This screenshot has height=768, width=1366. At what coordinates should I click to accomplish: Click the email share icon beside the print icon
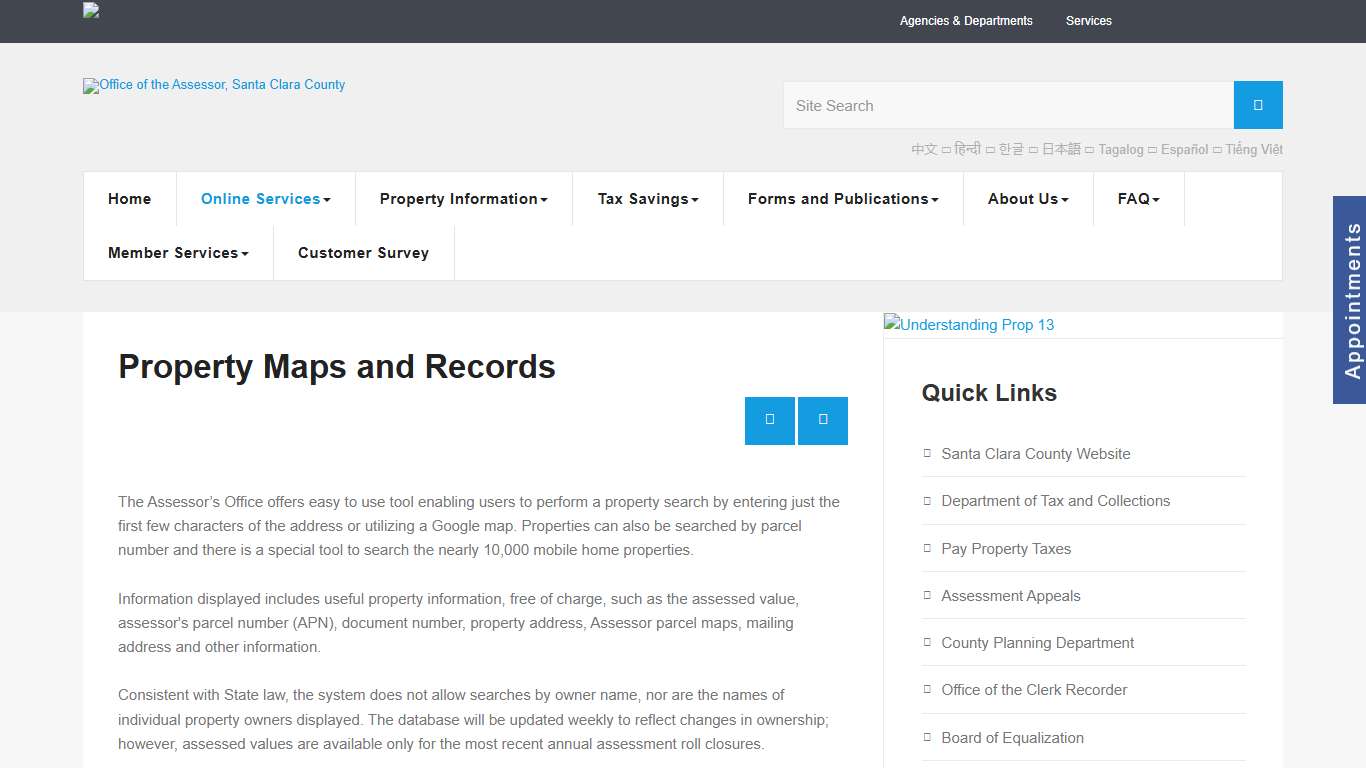click(823, 421)
